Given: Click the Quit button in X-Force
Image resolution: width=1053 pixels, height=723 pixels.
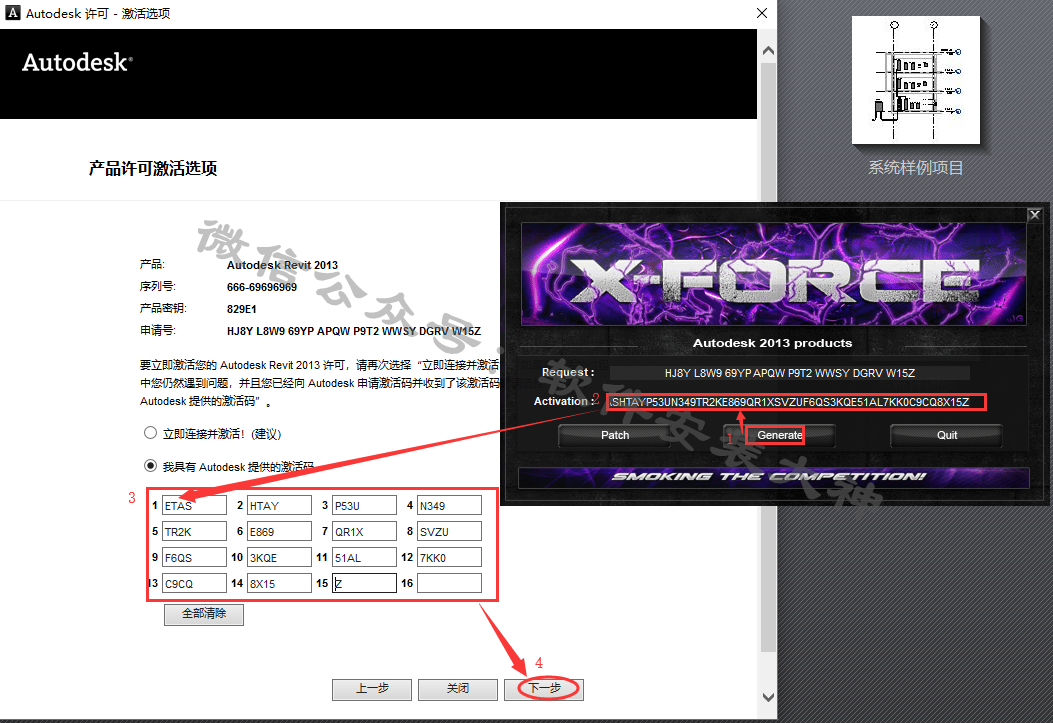Looking at the screenshot, I should point(946,435).
